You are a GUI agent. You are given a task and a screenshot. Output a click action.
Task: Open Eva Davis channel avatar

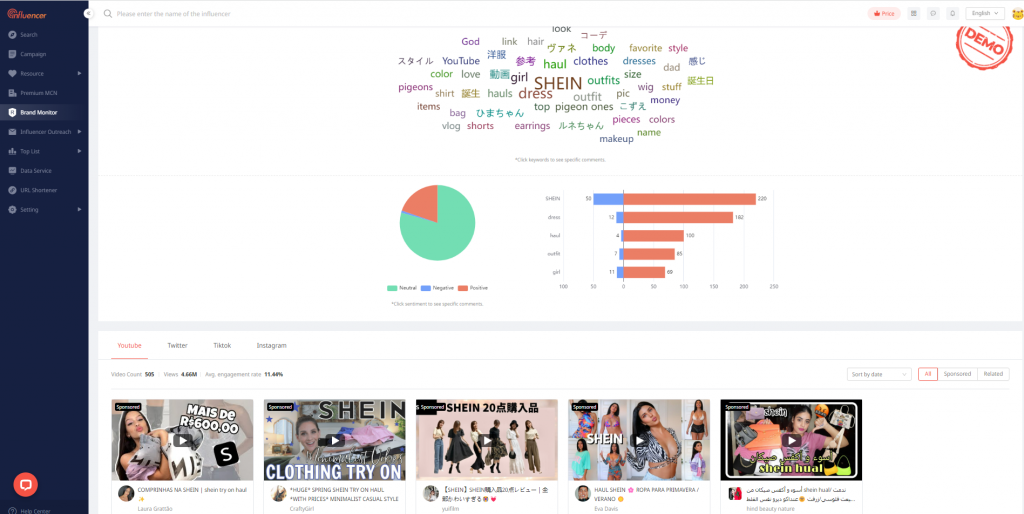583,493
